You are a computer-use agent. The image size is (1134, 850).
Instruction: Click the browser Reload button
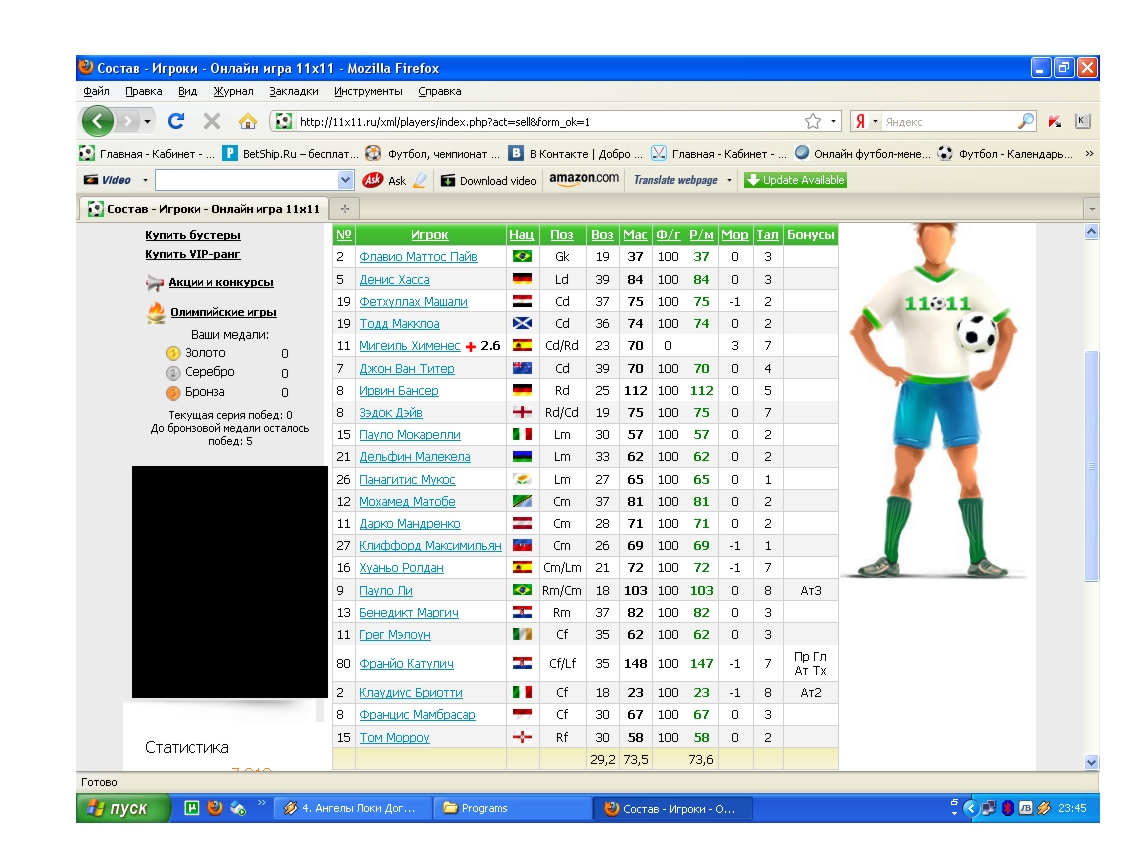pos(176,121)
